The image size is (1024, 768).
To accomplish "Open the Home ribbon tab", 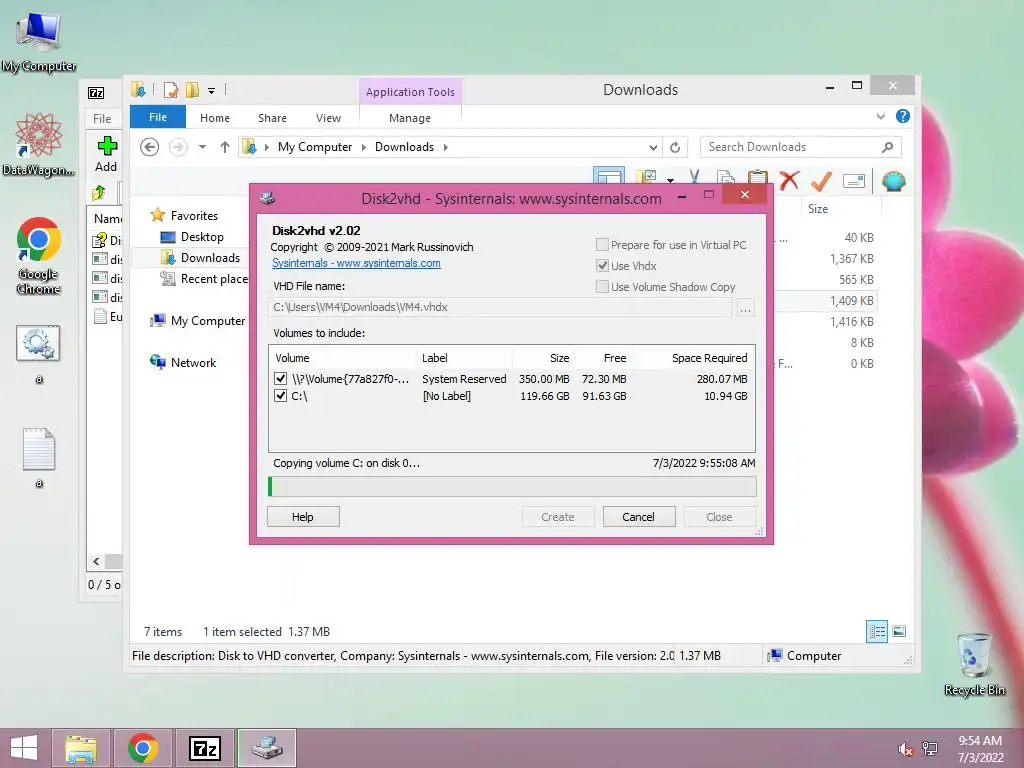I will (215, 118).
